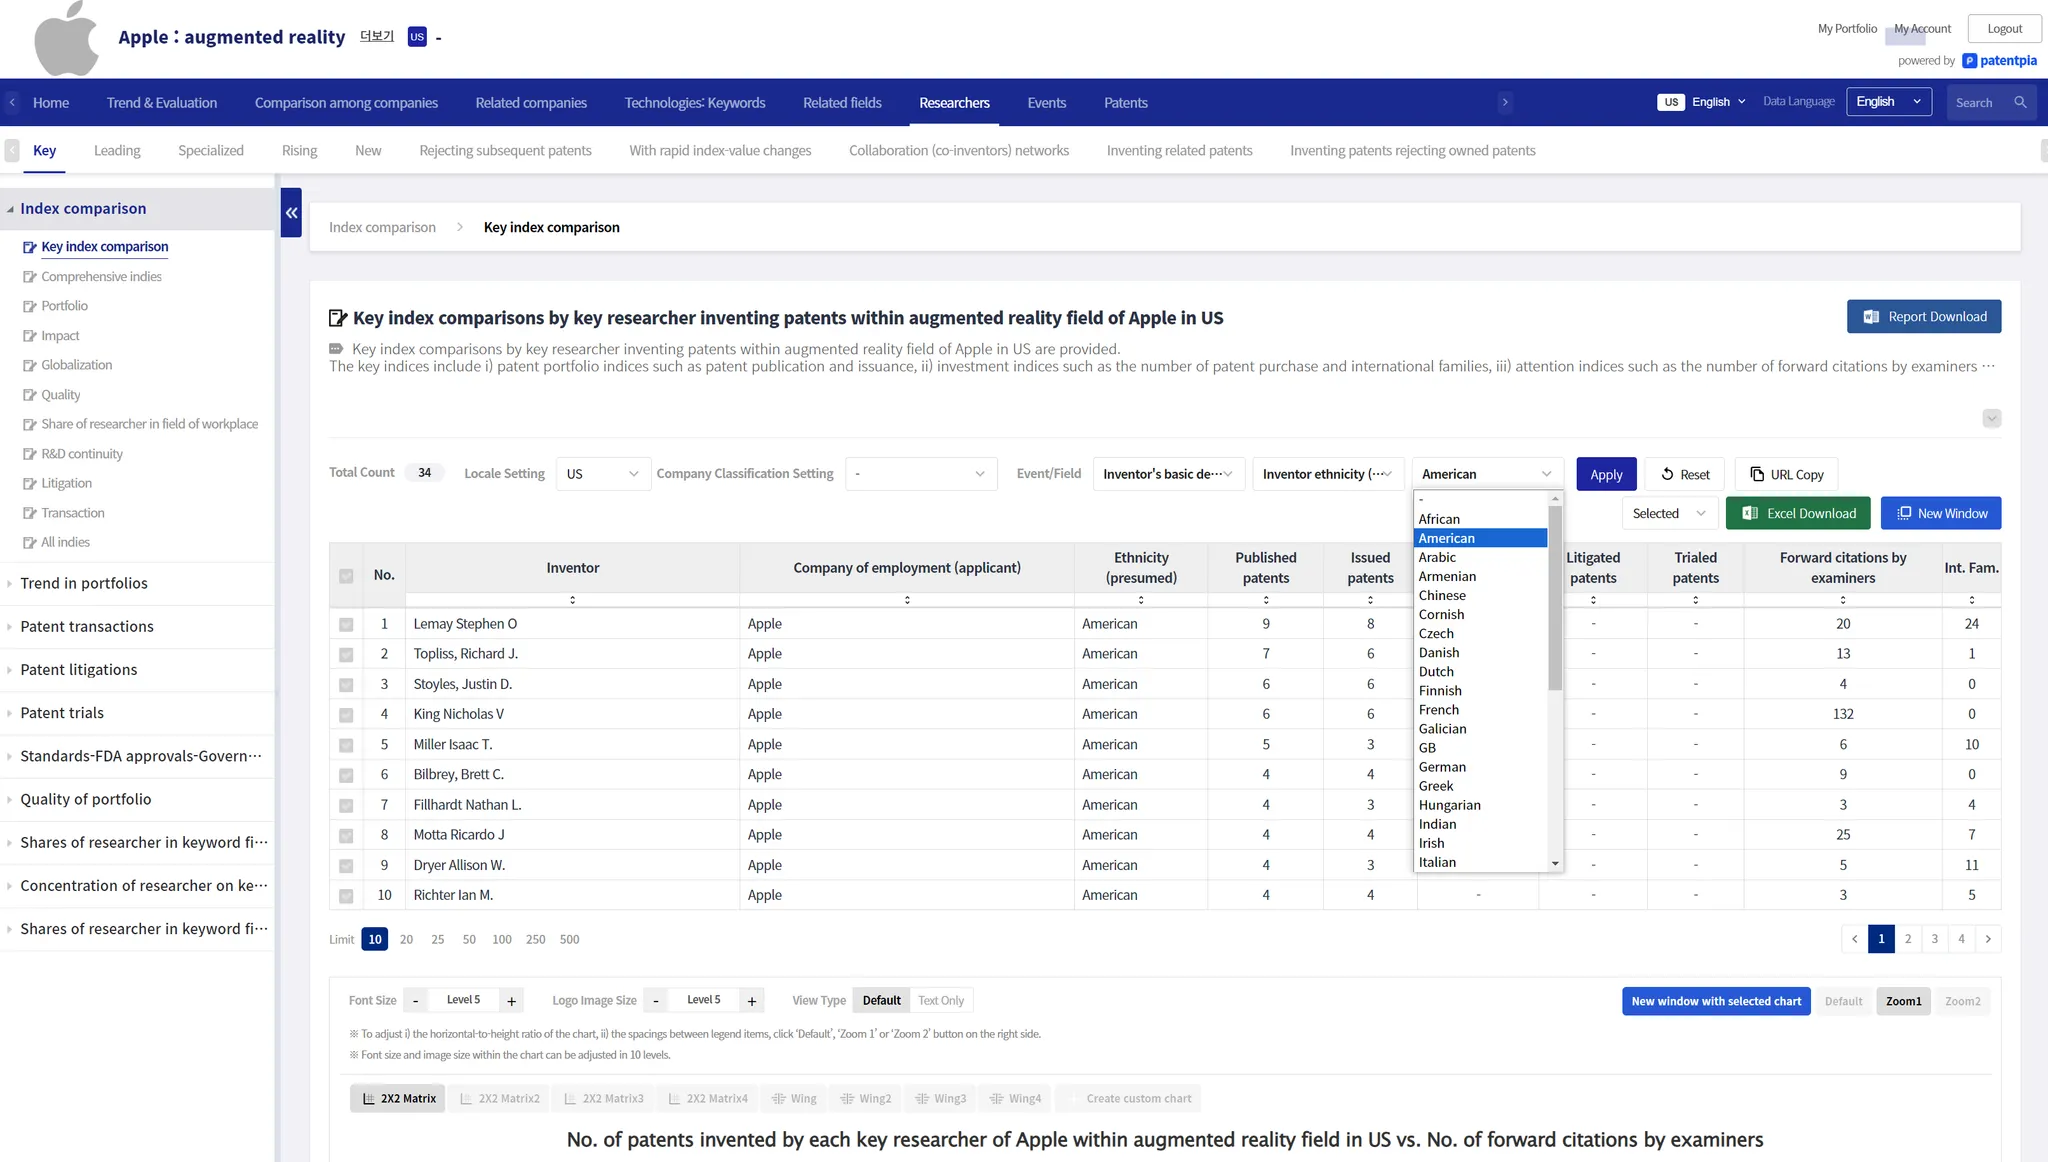The width and height of the screenshot is (2048, 1162).
Task: Click the Reset button
Action: [1685, 474]
